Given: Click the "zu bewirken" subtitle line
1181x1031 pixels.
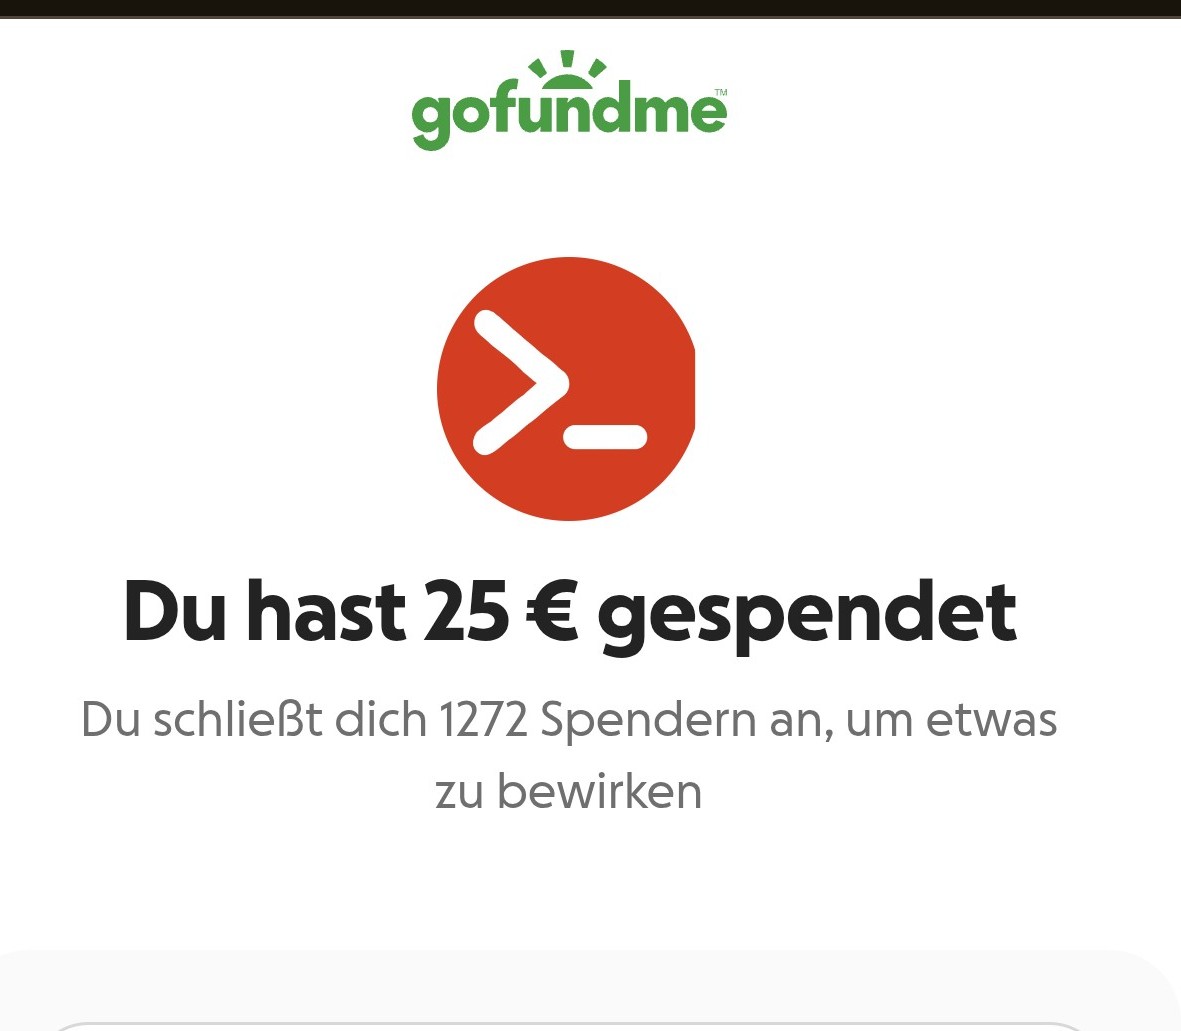Looking at the screenshot, I should coord(569,792).
